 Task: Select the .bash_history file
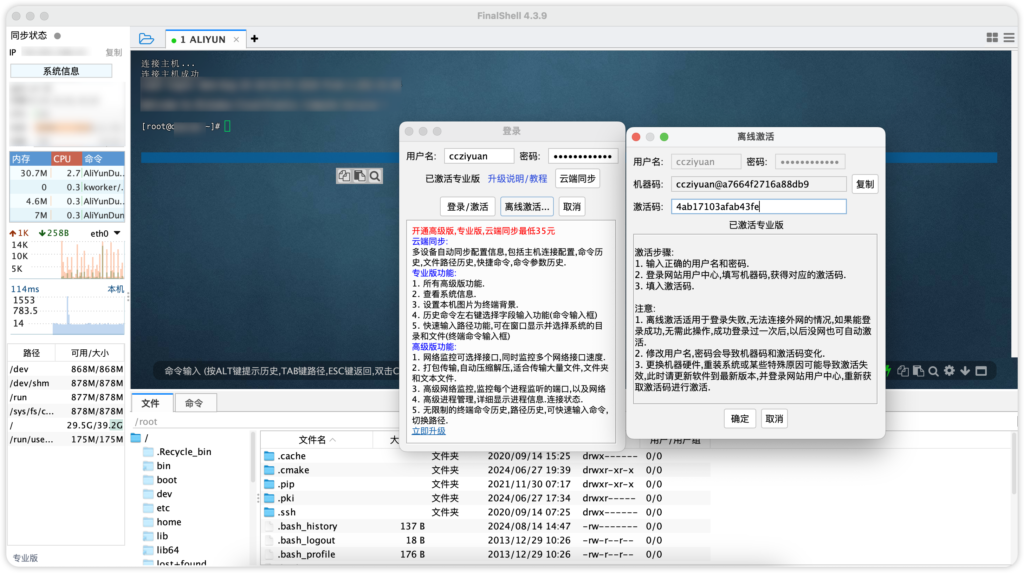coord(487,526)
